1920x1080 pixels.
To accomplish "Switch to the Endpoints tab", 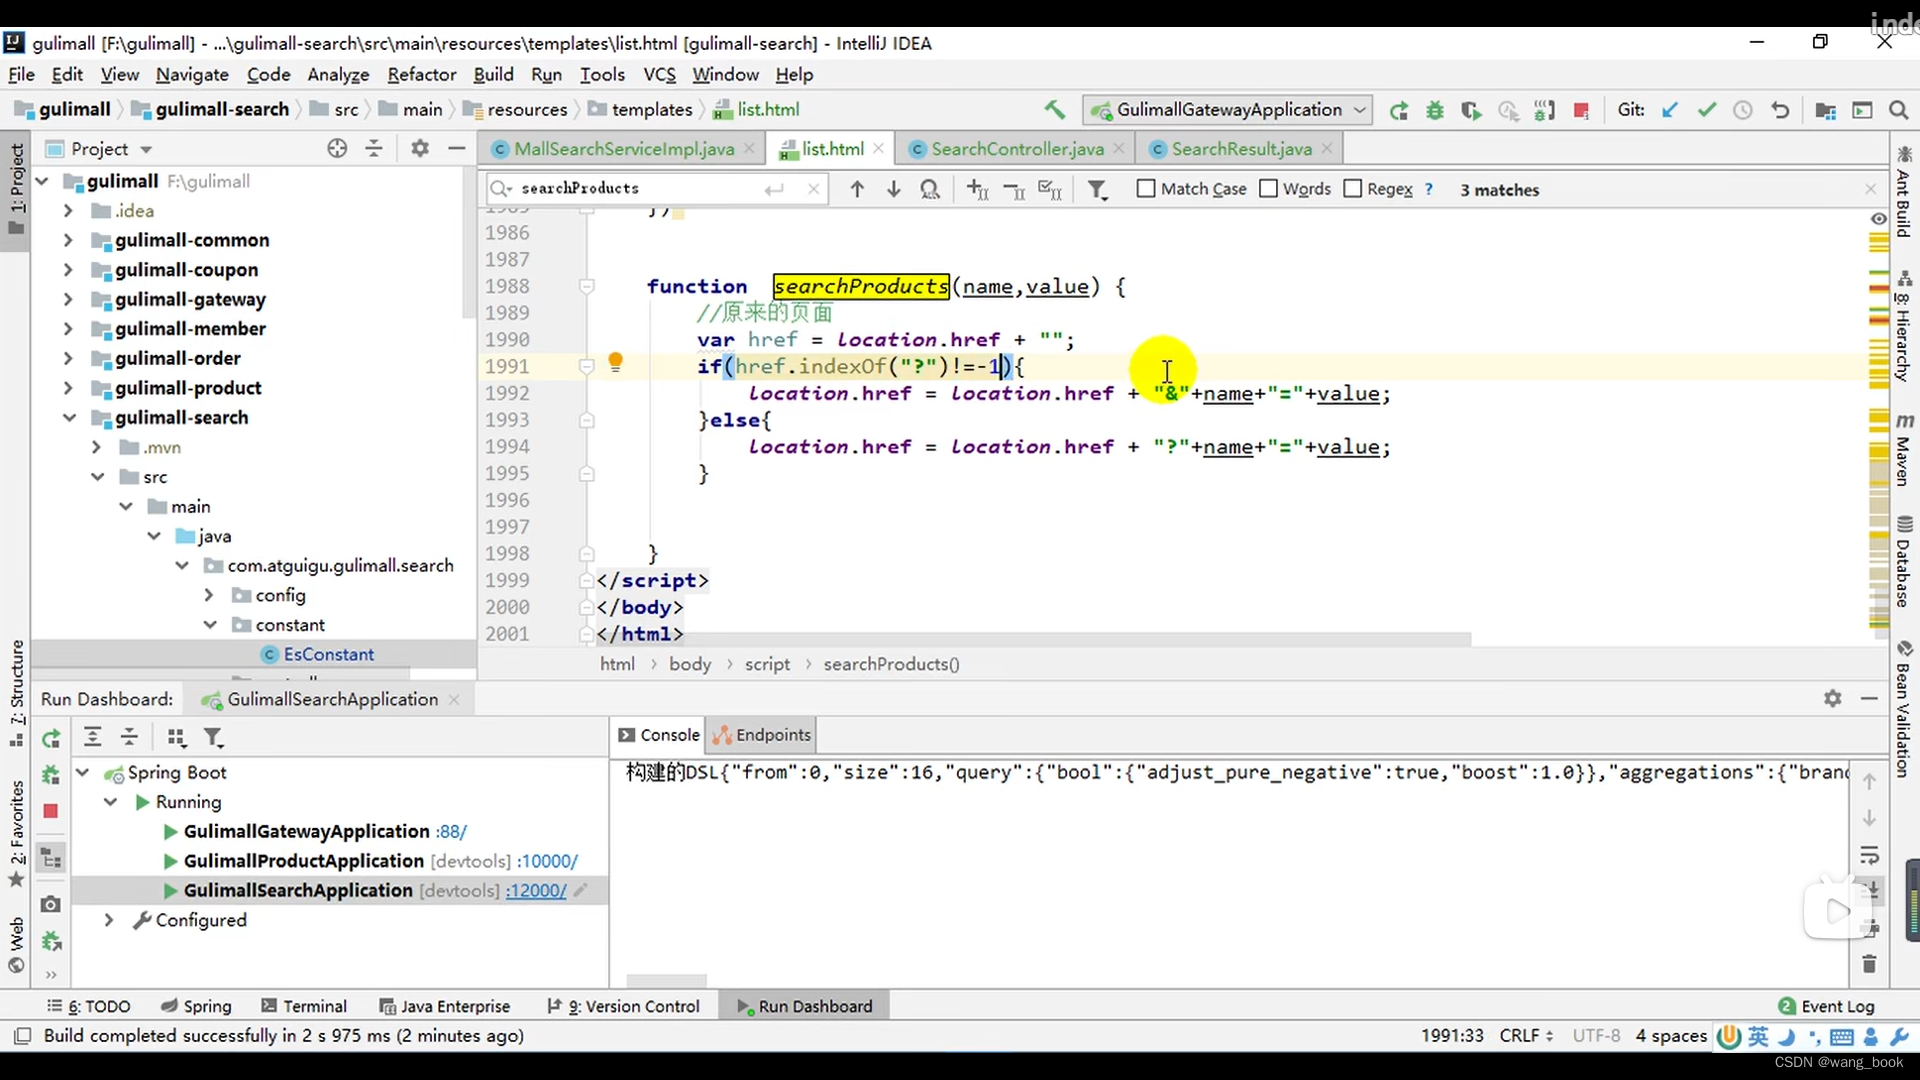I will (x=763, y=735).
